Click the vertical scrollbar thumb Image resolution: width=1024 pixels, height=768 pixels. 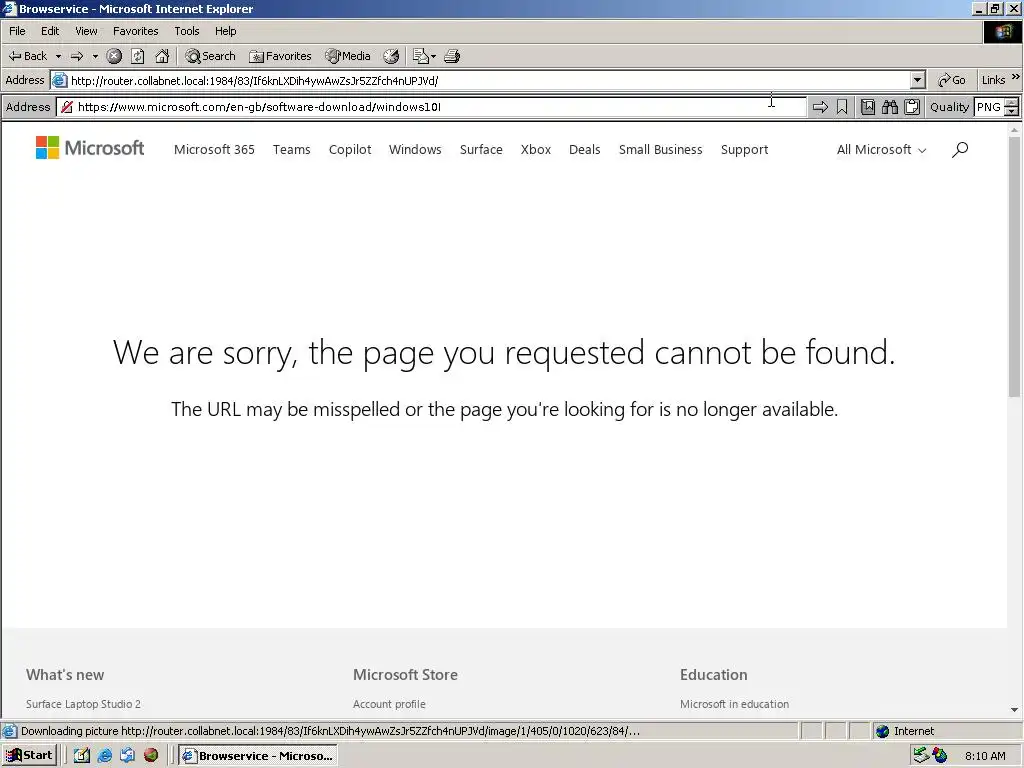pyautogui.click(x=1014, y=266)
